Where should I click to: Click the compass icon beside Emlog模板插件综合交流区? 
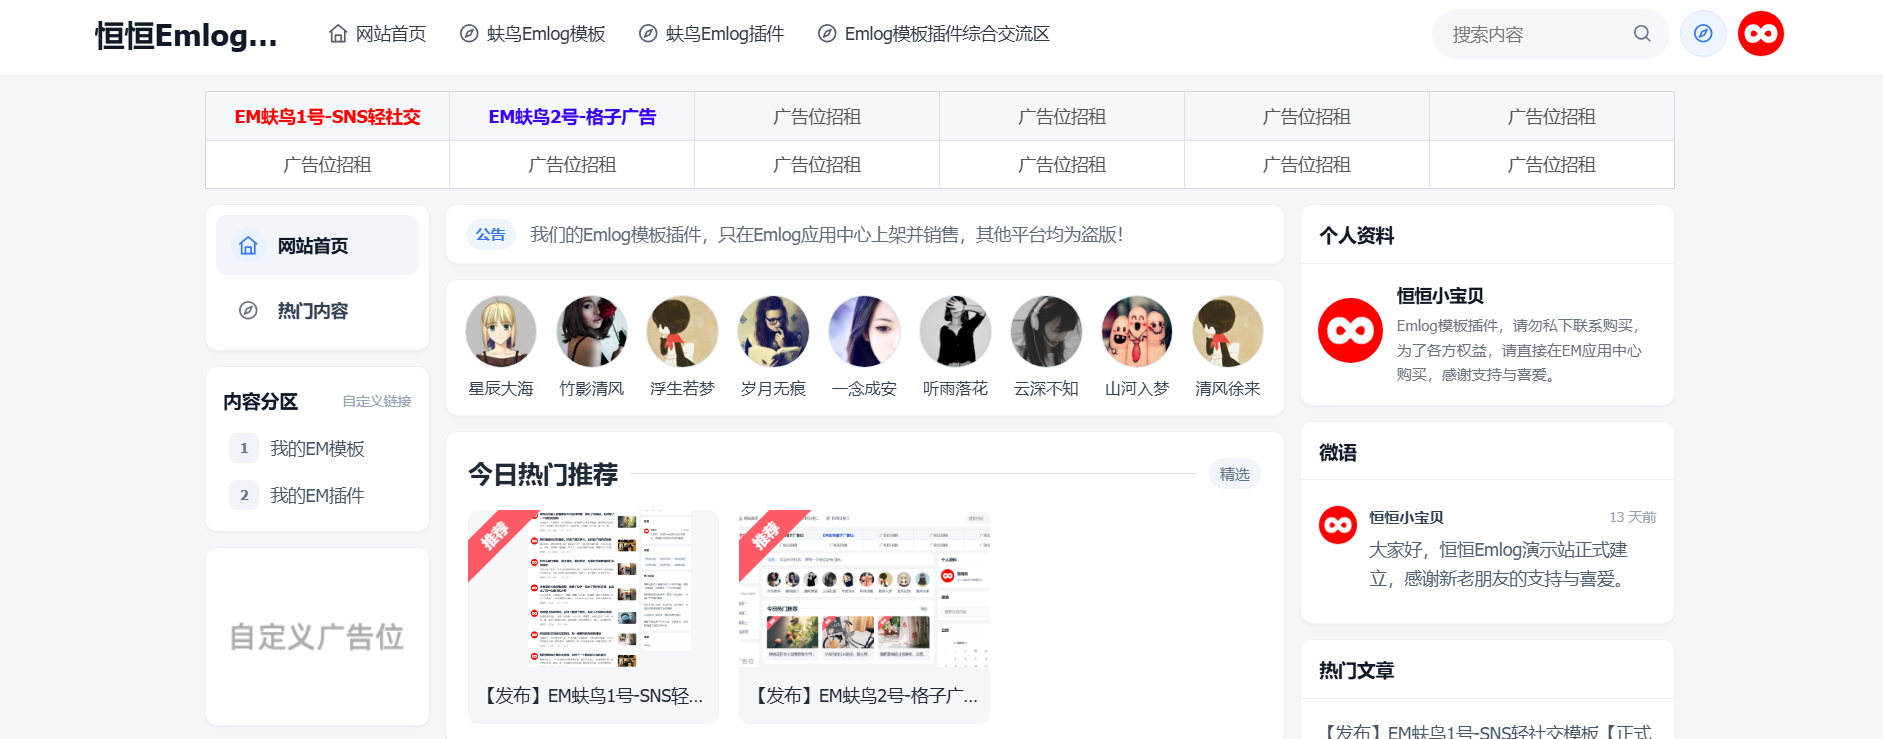pos(827,34)
